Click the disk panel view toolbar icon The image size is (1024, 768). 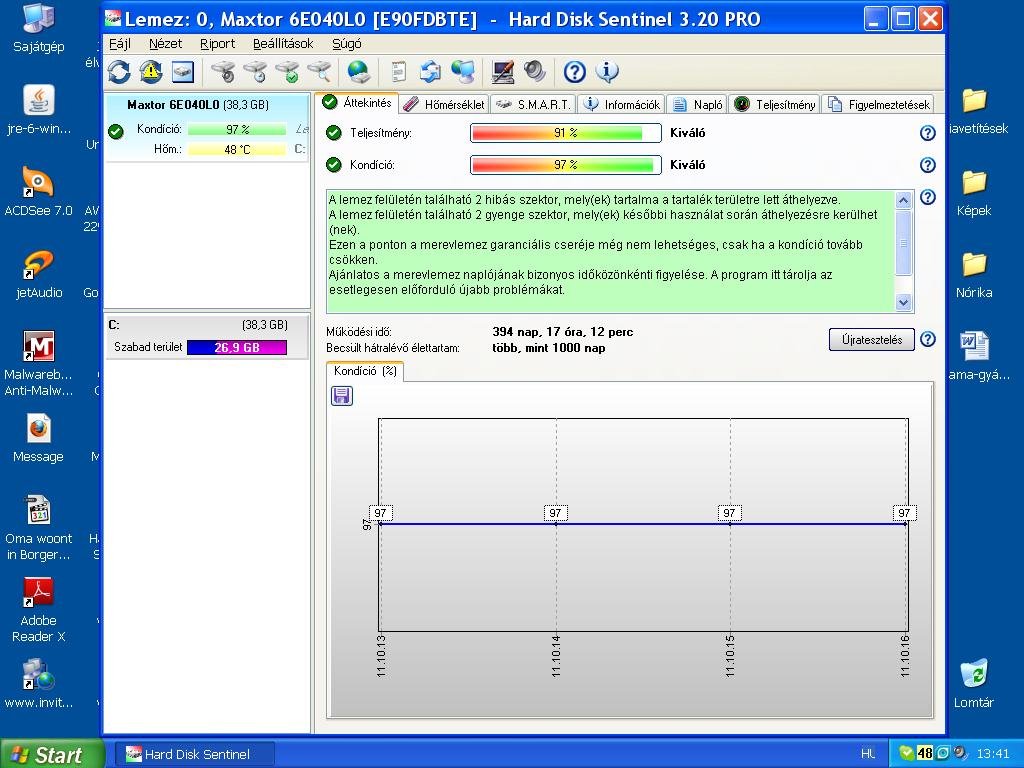(182, 72)
